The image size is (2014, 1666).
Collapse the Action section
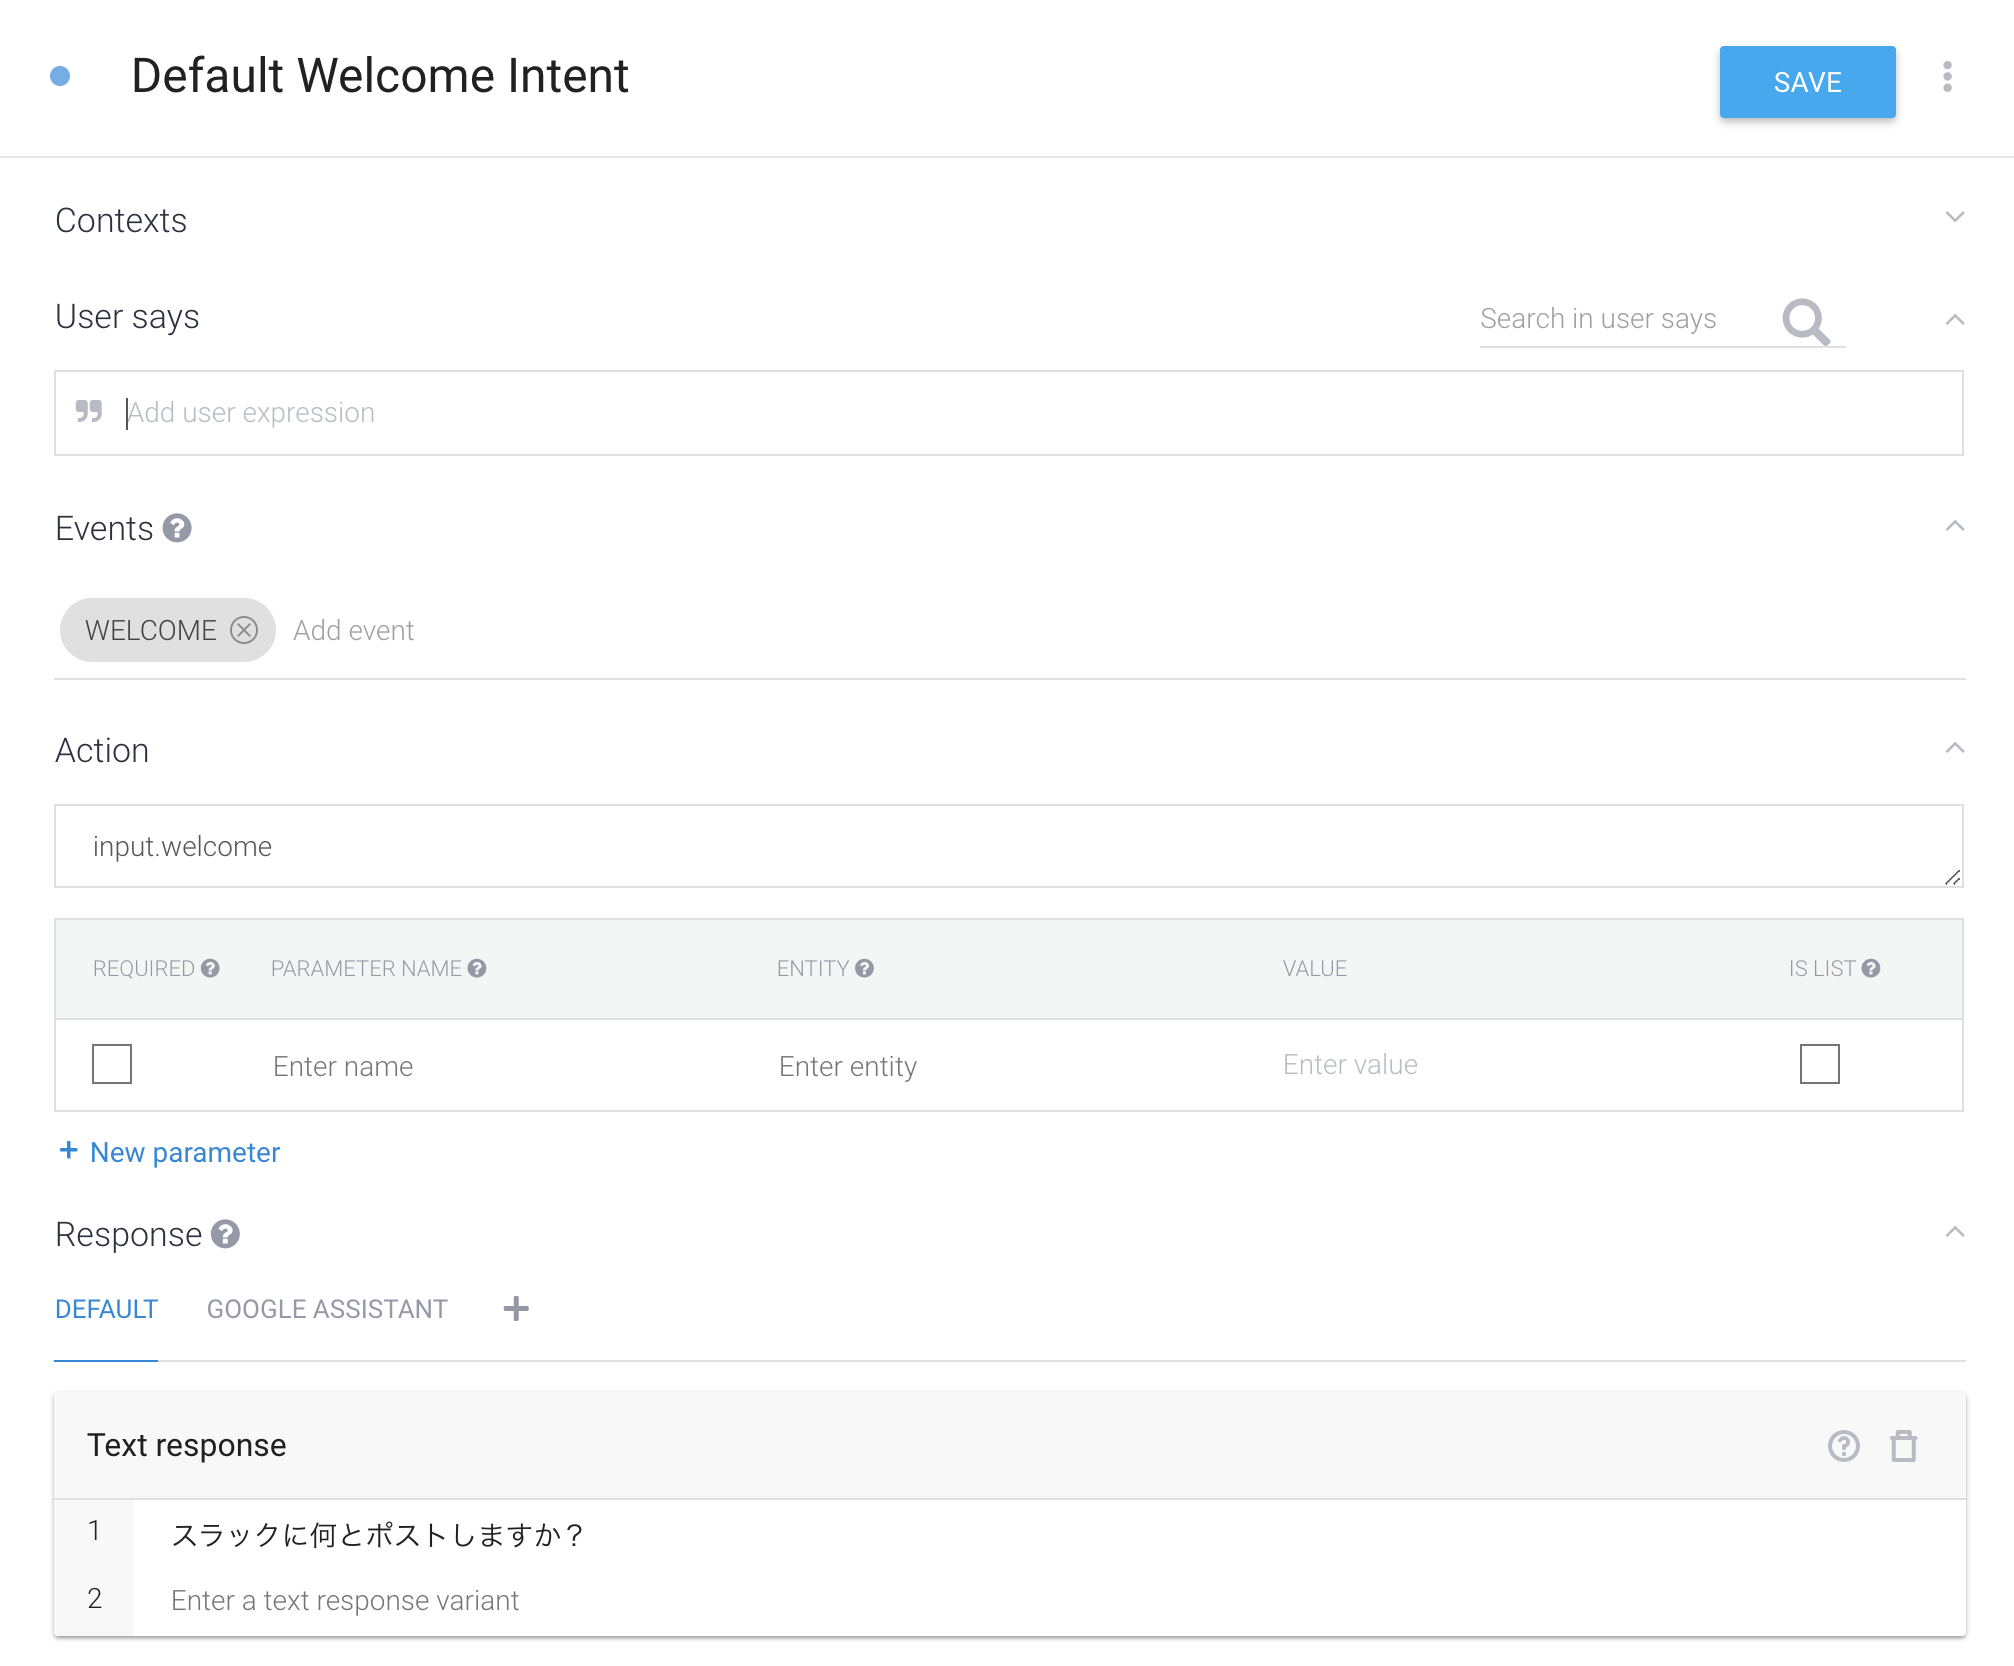(1954, 749)
